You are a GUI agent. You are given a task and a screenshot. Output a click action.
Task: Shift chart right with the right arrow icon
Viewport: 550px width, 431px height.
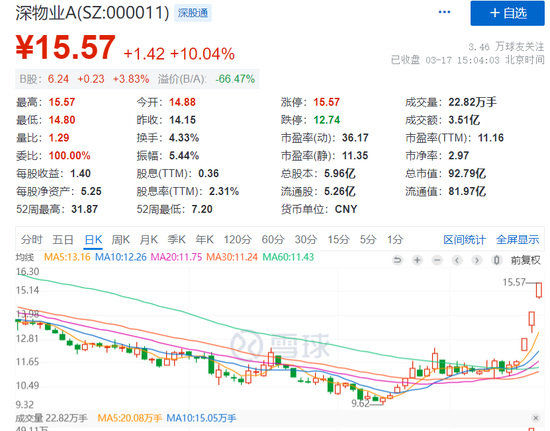(x=477, y=260)
